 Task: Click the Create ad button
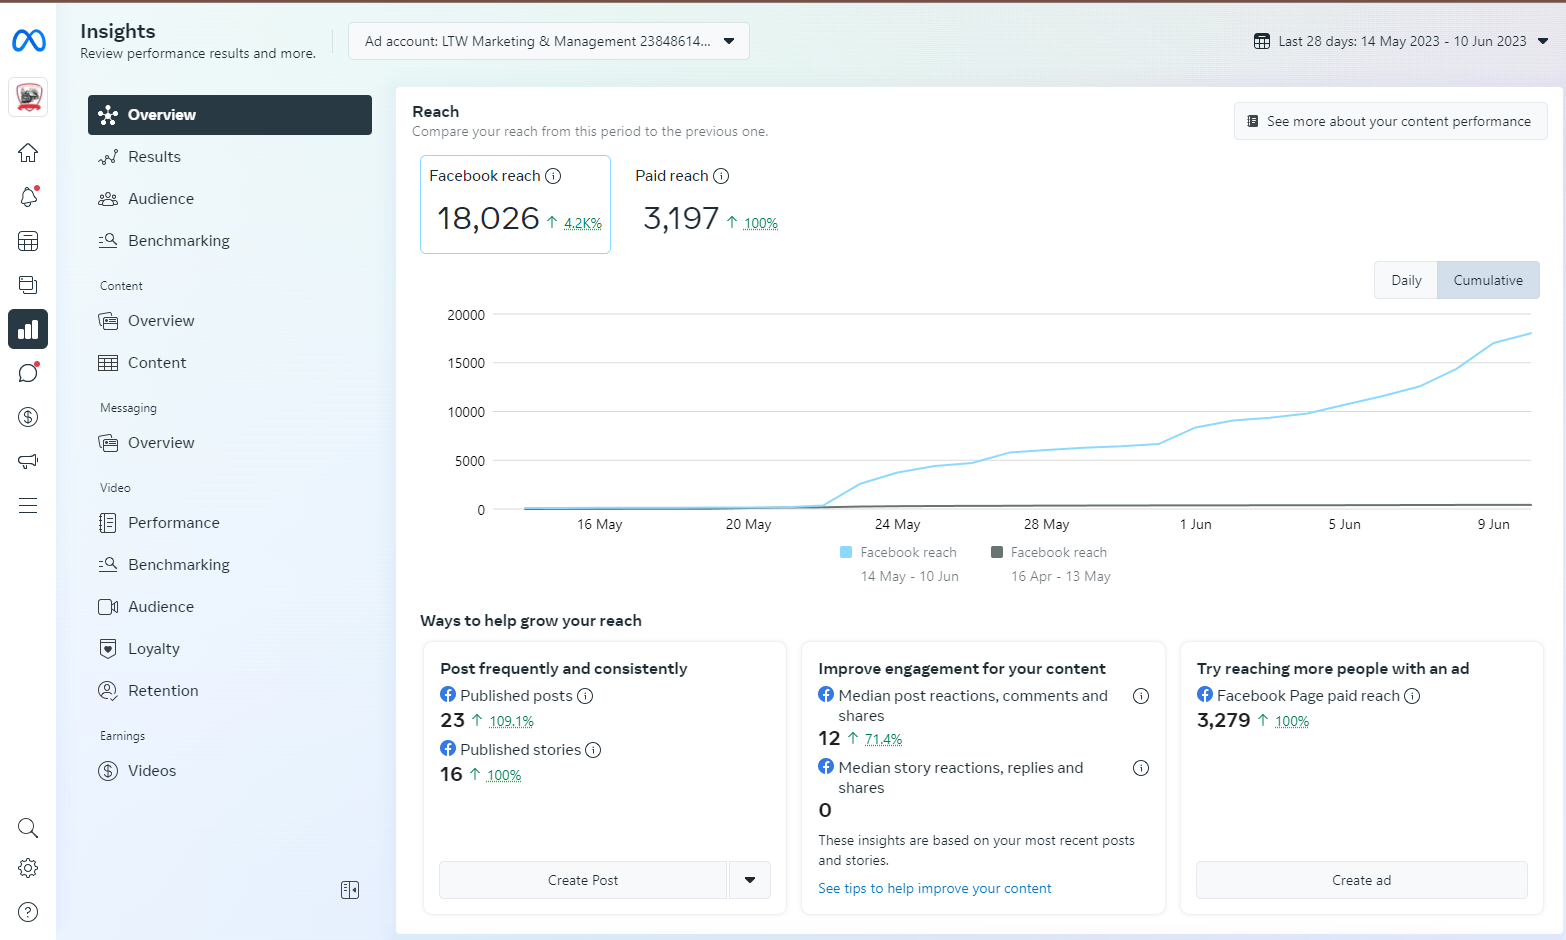pos(1361,880)
